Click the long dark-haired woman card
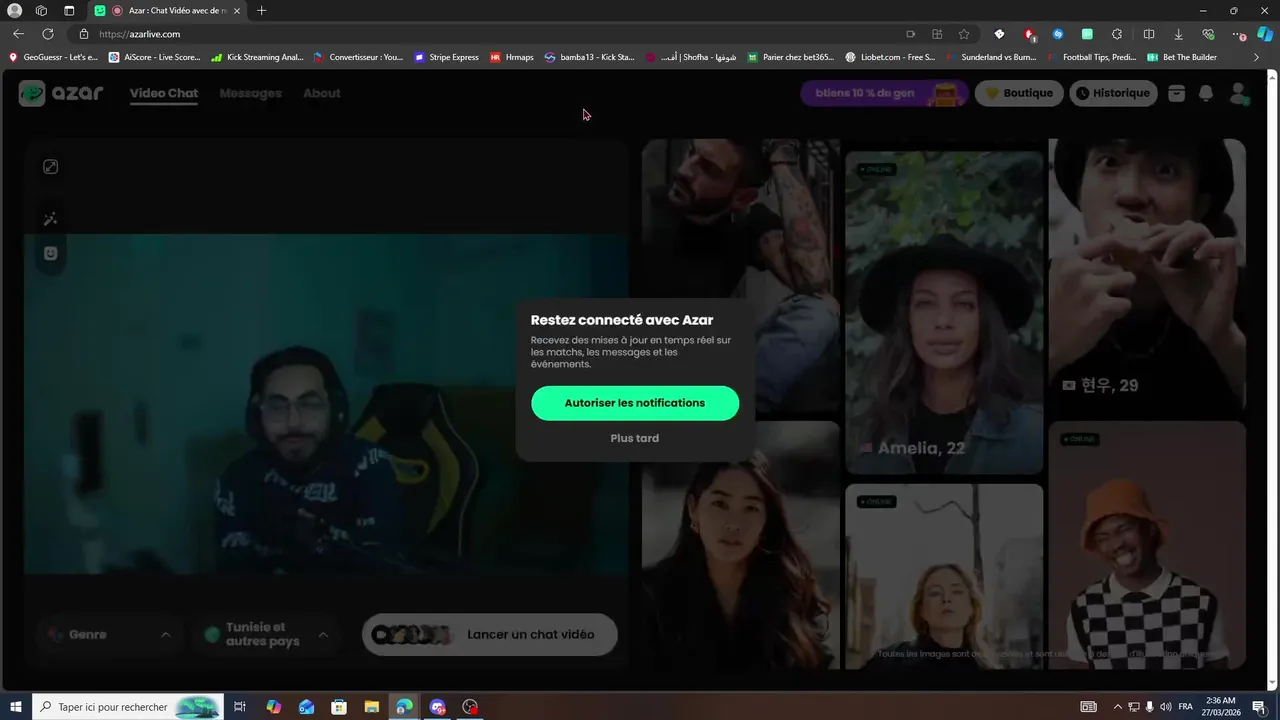This screenshot has width=1280, height=720. (740, 545)
